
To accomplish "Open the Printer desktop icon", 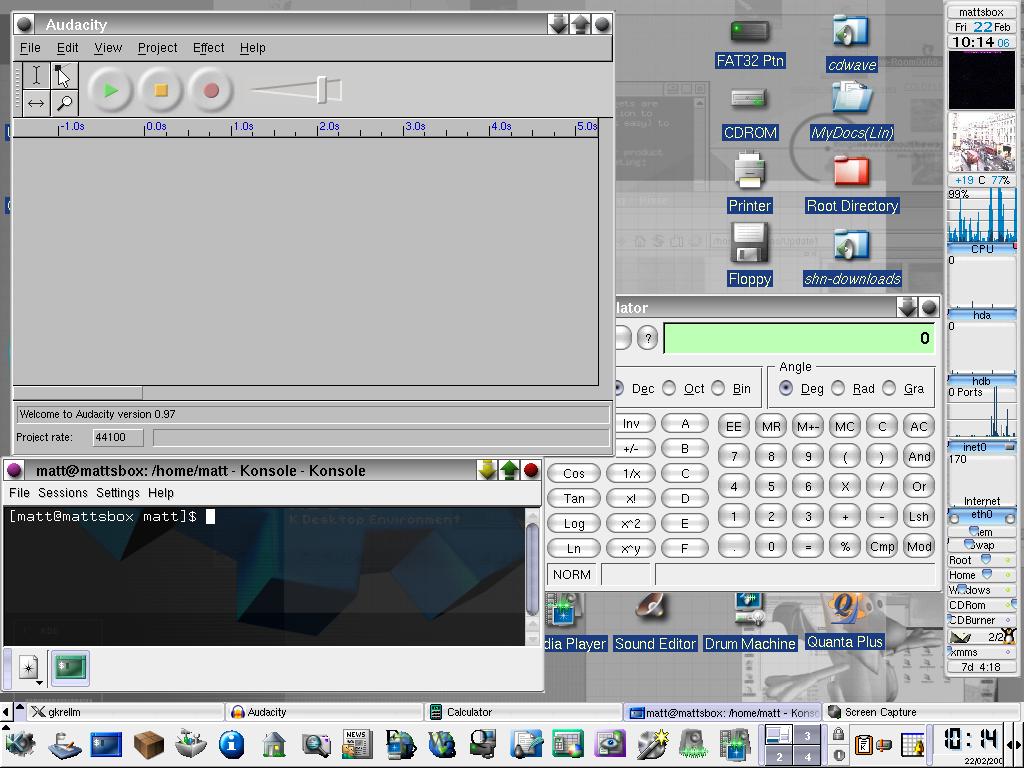I will click(750, 183).
